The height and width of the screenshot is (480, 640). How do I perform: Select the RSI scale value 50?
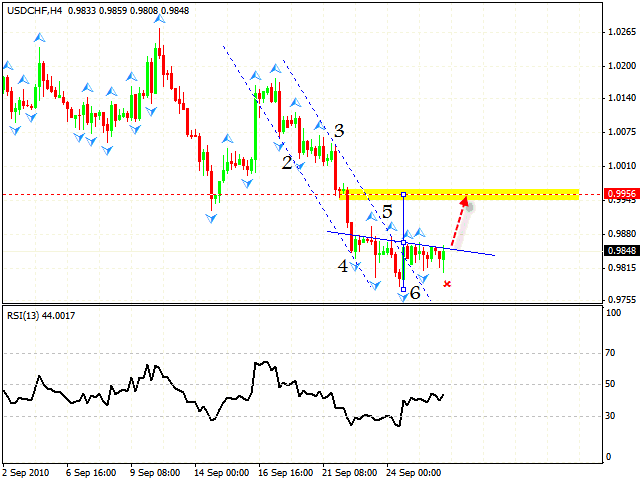click(610, 384)
